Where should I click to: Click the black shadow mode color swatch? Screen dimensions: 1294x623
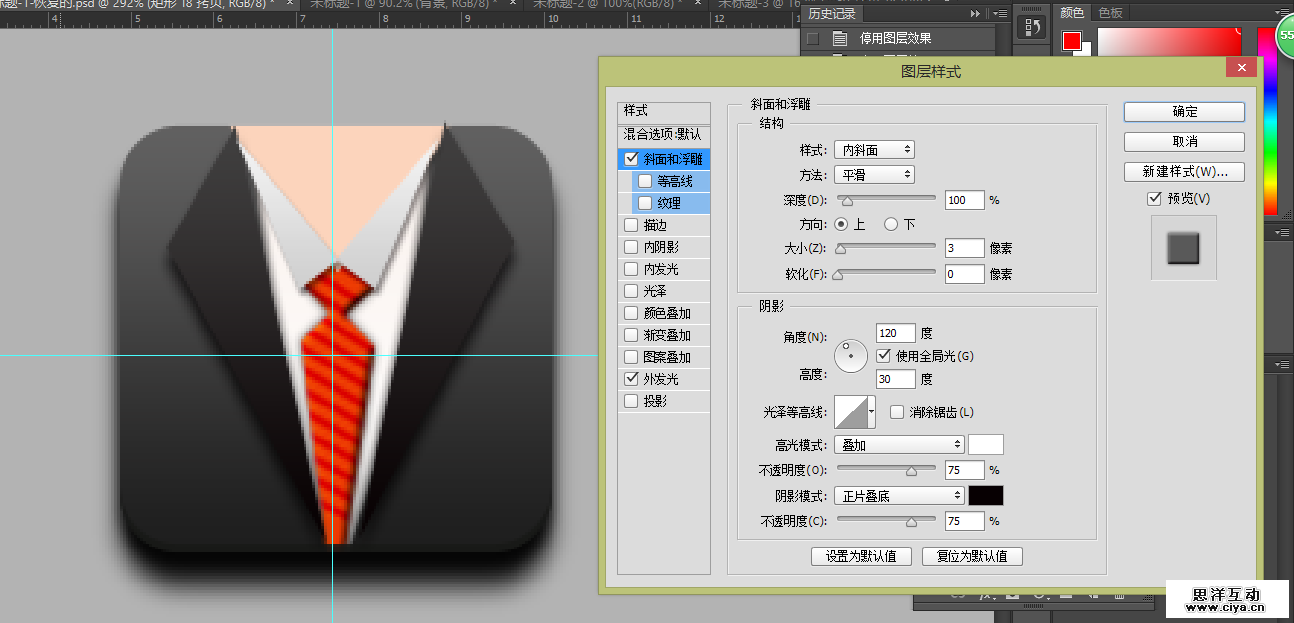tap(986, 496)
